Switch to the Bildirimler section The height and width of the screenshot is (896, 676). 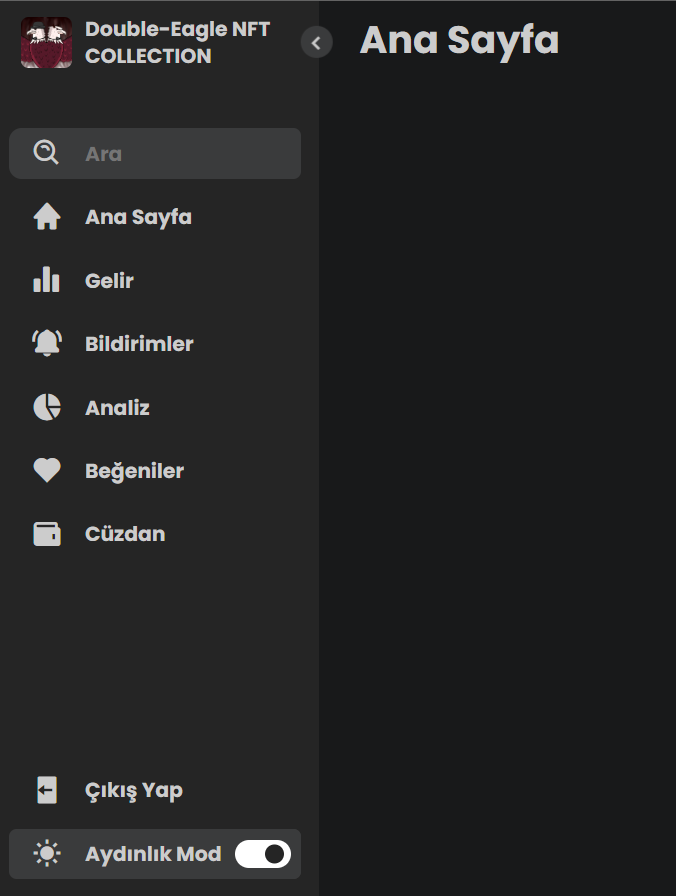point(138,343)
